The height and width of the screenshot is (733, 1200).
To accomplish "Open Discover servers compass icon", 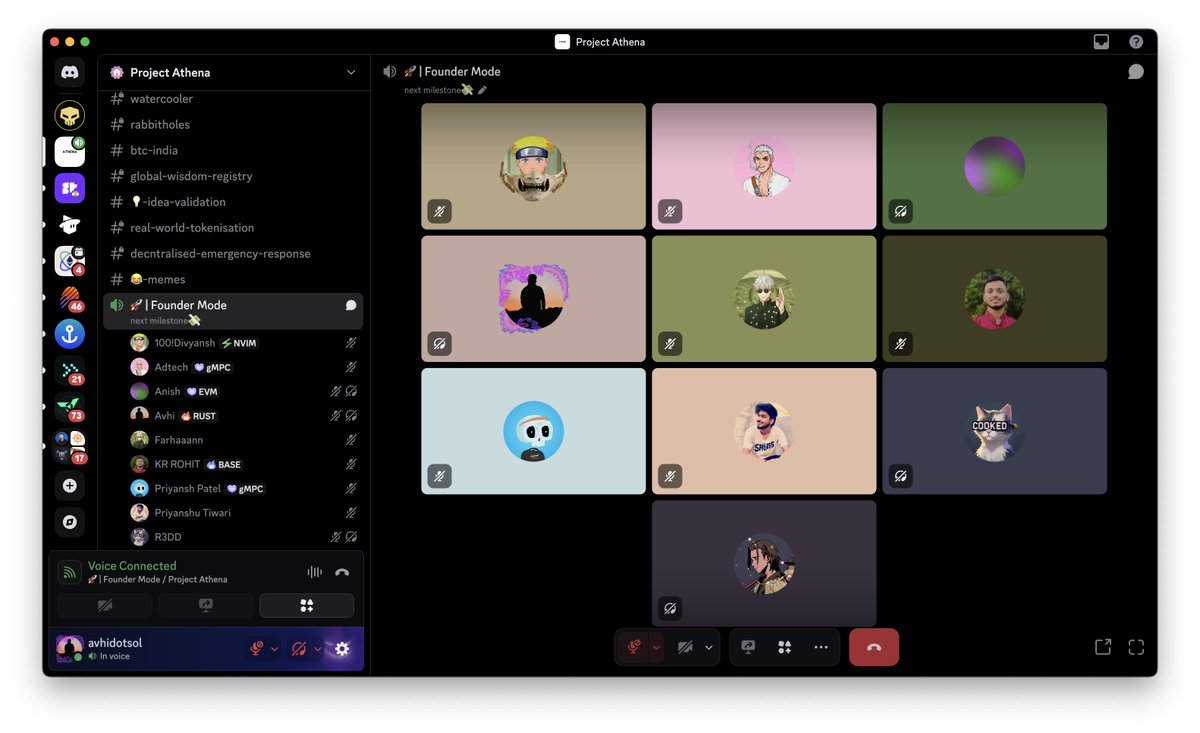I will tap(70, 522).
